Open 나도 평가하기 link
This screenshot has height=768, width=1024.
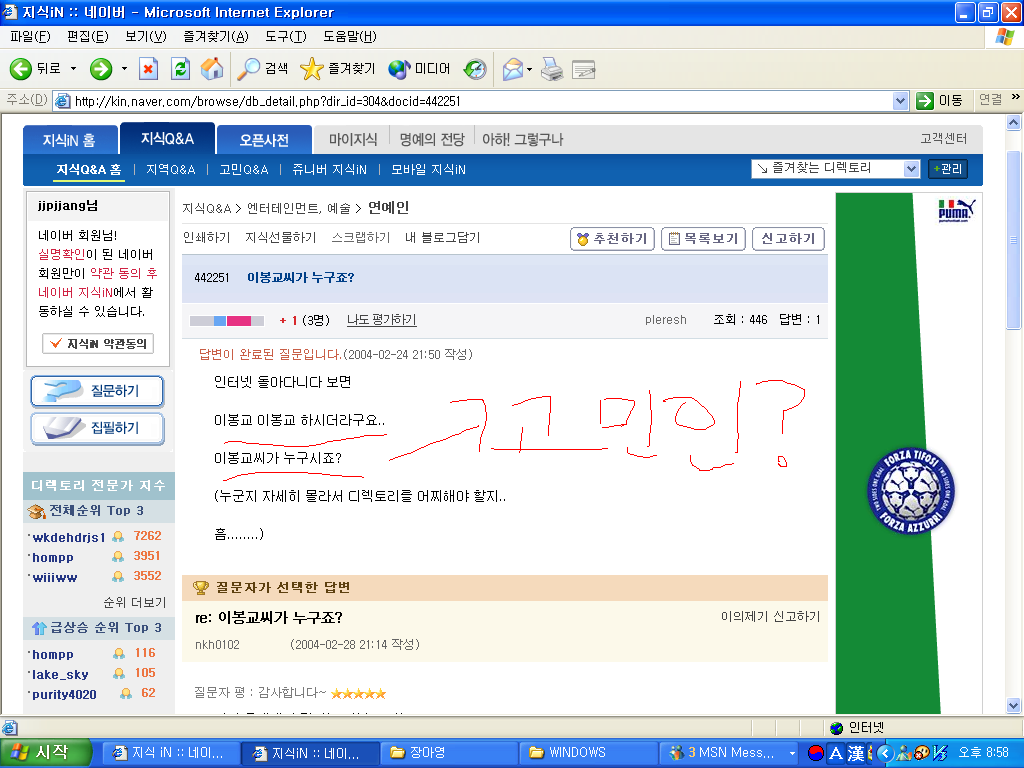(x=381, y=319)
